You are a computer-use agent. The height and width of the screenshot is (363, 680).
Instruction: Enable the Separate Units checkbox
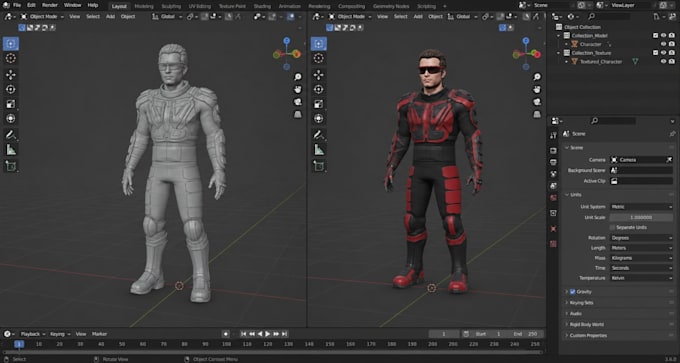click(612, 227)
